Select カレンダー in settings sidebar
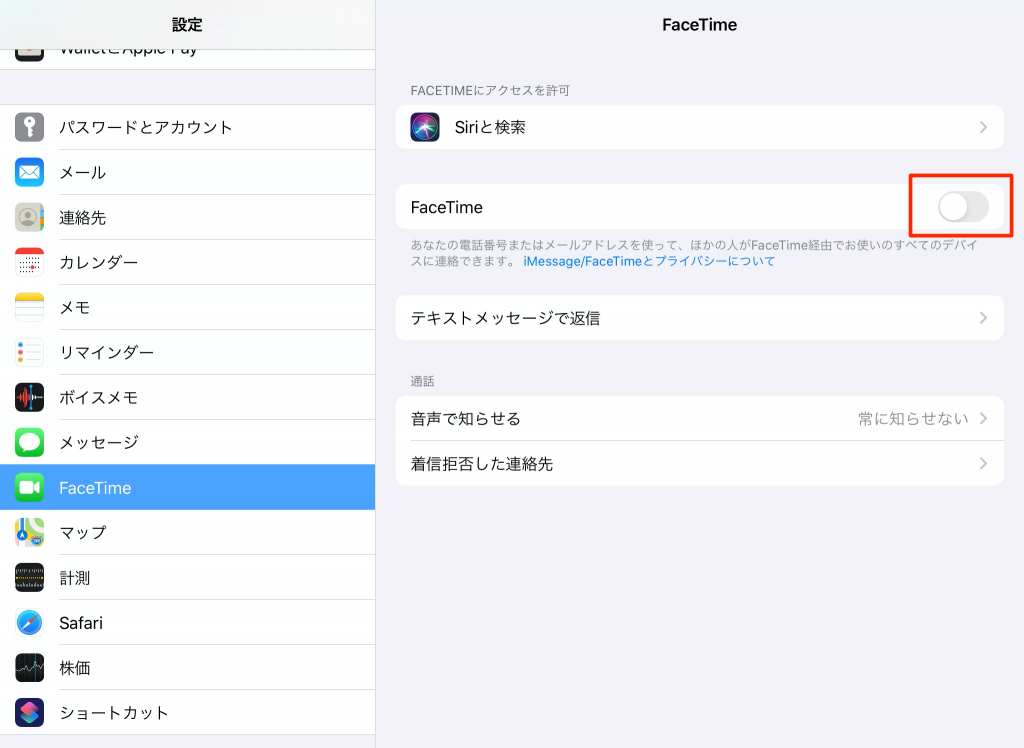Viewport: 1024px width, 748px height. 187,263
